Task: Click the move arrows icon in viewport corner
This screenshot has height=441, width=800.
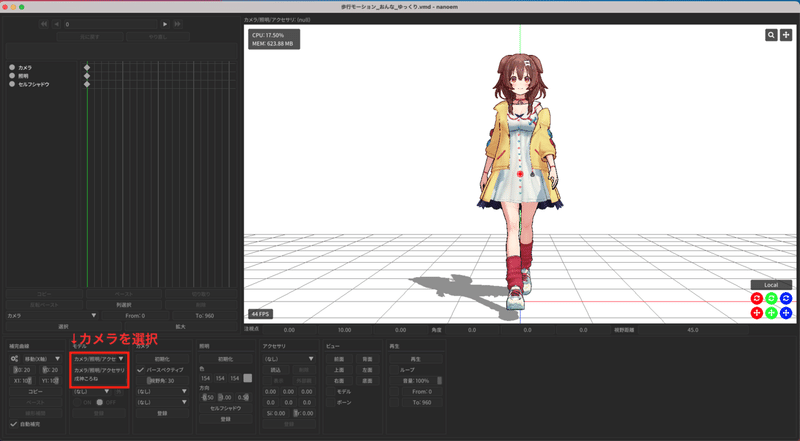Action: coord(786,35)
